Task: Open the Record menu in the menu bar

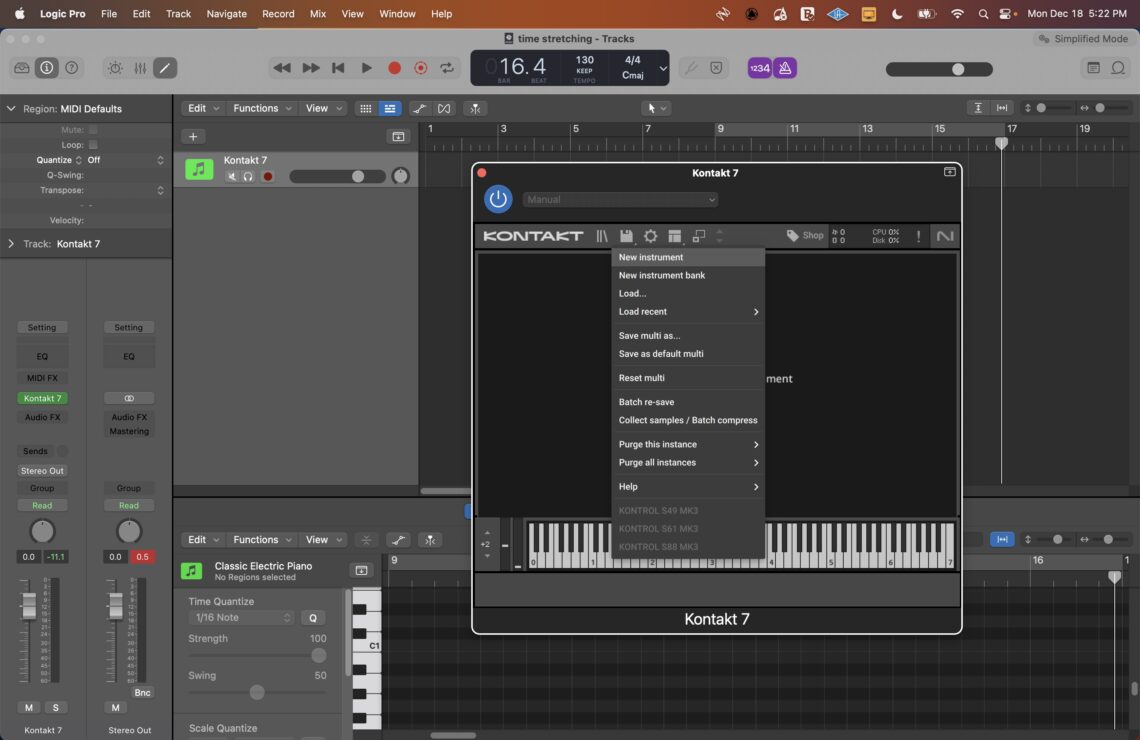Action: (278, 14)
